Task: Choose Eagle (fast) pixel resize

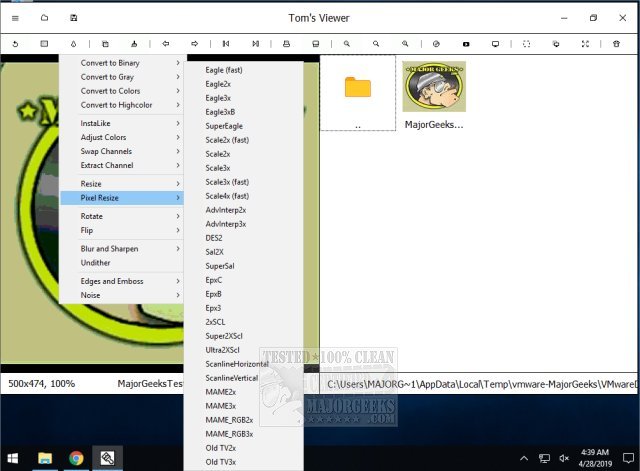Action: pos(244,70)
